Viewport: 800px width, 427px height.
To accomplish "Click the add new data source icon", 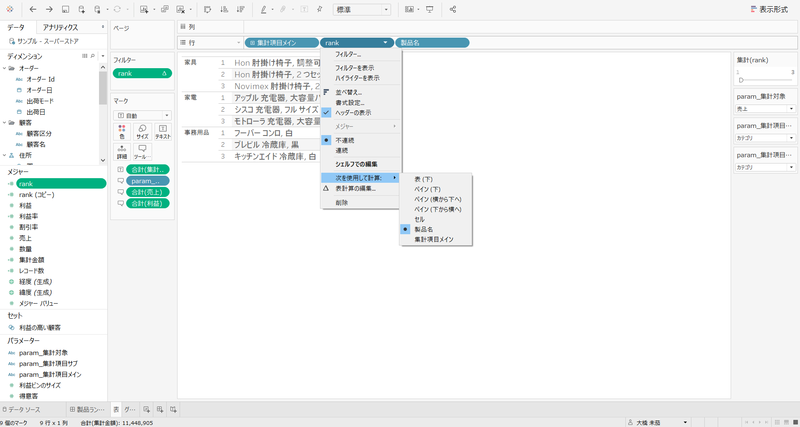I will coord(82,9).
